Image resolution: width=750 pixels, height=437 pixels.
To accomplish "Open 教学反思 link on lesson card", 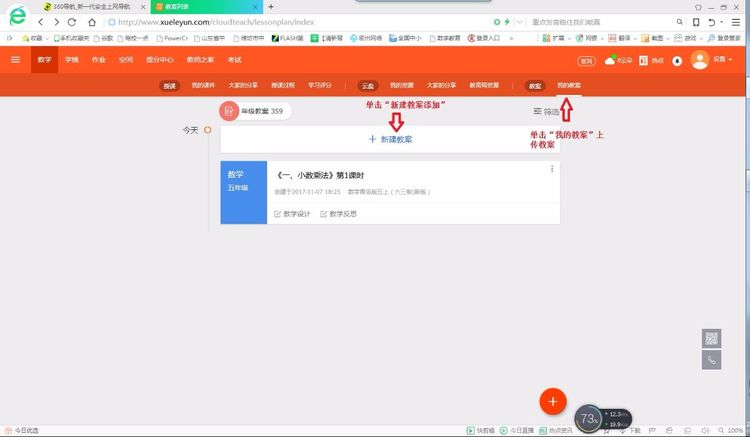I will (338, 214).
